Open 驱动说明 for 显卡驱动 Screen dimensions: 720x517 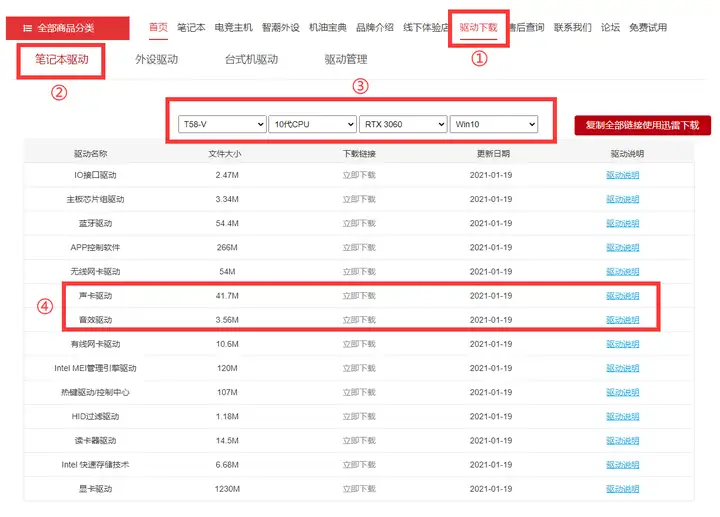click(623, 489)
